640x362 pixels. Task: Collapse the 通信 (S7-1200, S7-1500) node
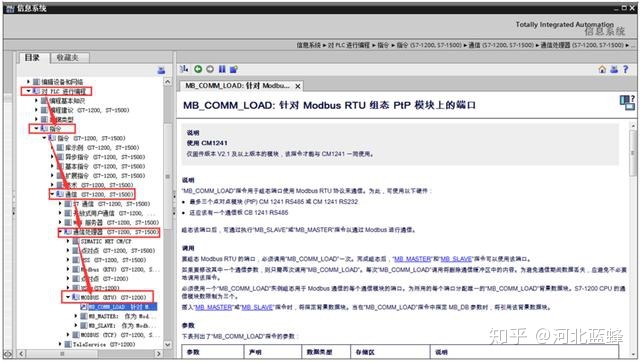(x=52, y=194)
